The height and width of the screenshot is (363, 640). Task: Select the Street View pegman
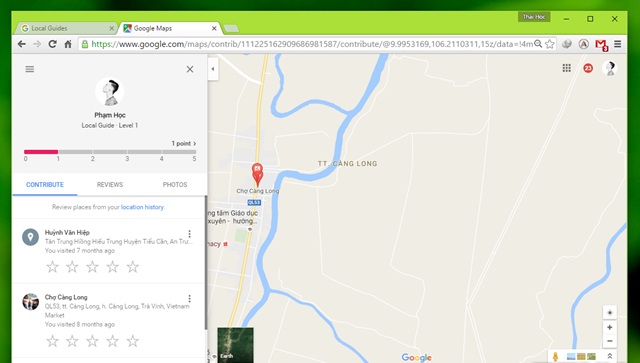coord(555,356)
